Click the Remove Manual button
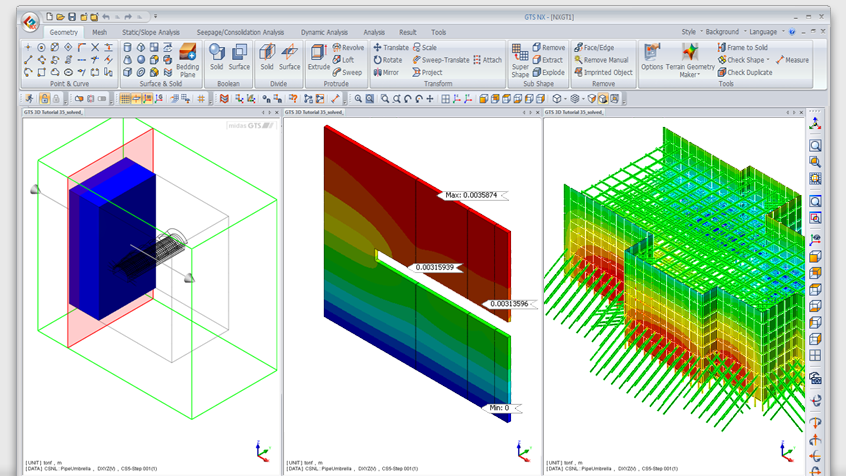The width and height of the screenshot is (846, 476). click(x=602, y=60)
